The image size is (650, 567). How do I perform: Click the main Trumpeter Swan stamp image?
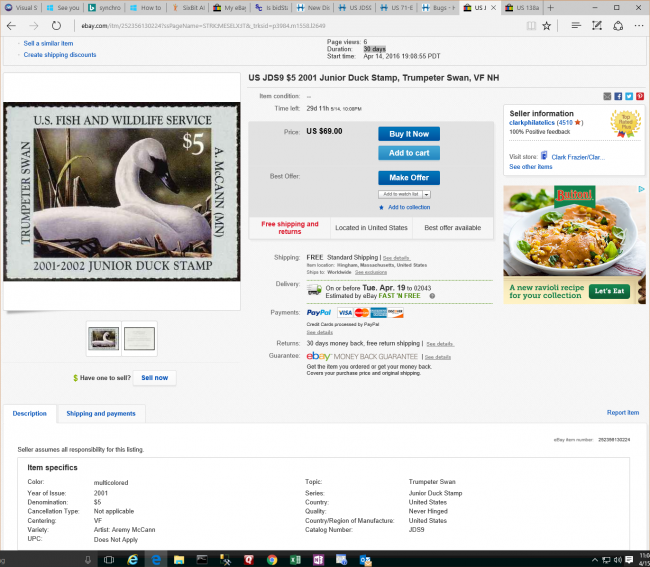pyautogui.click(x=122, y=191)
